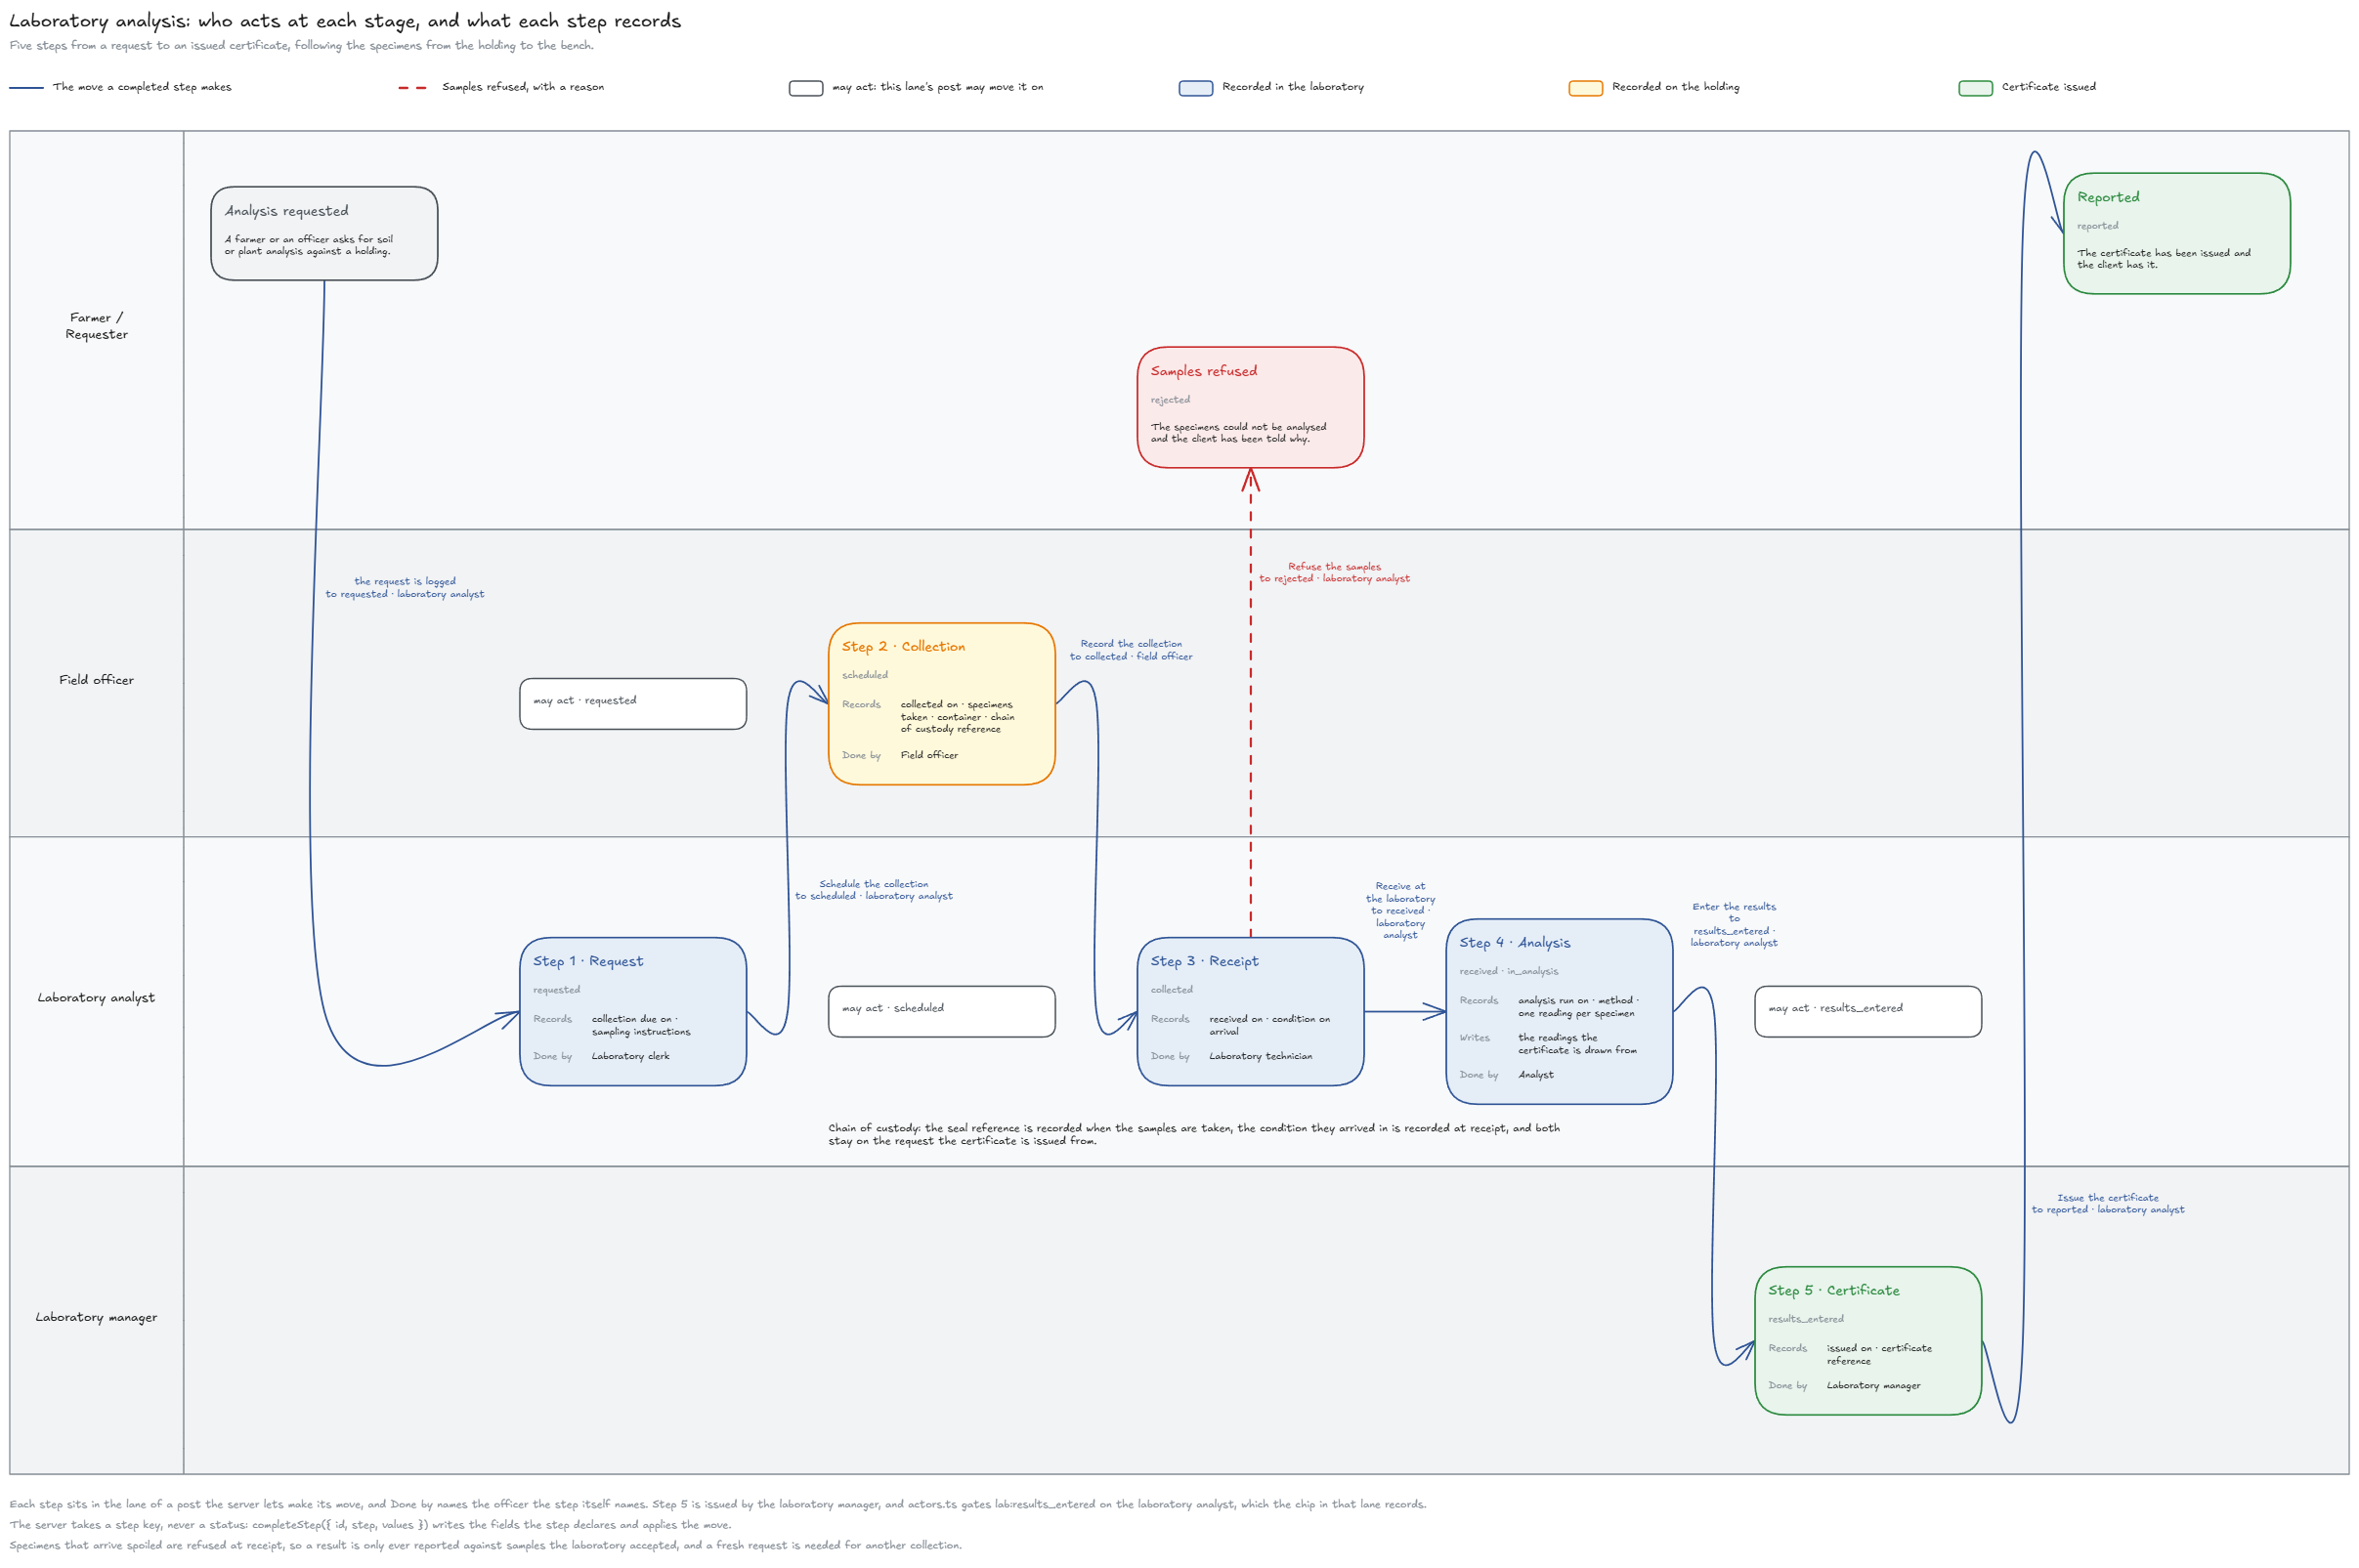
Task: Click the 'may act · requested' chip
Action: (x=632, y=704)
